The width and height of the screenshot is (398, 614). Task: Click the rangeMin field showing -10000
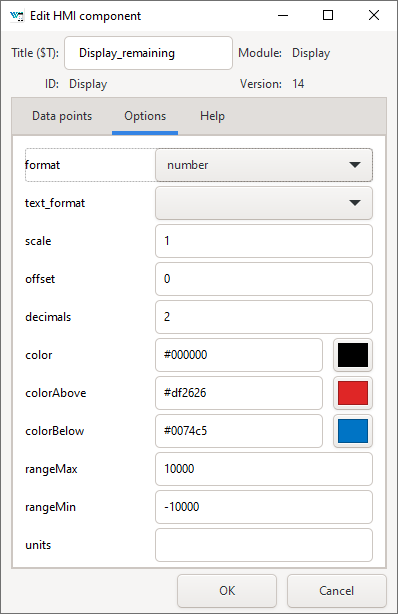(x=264, y=507)
